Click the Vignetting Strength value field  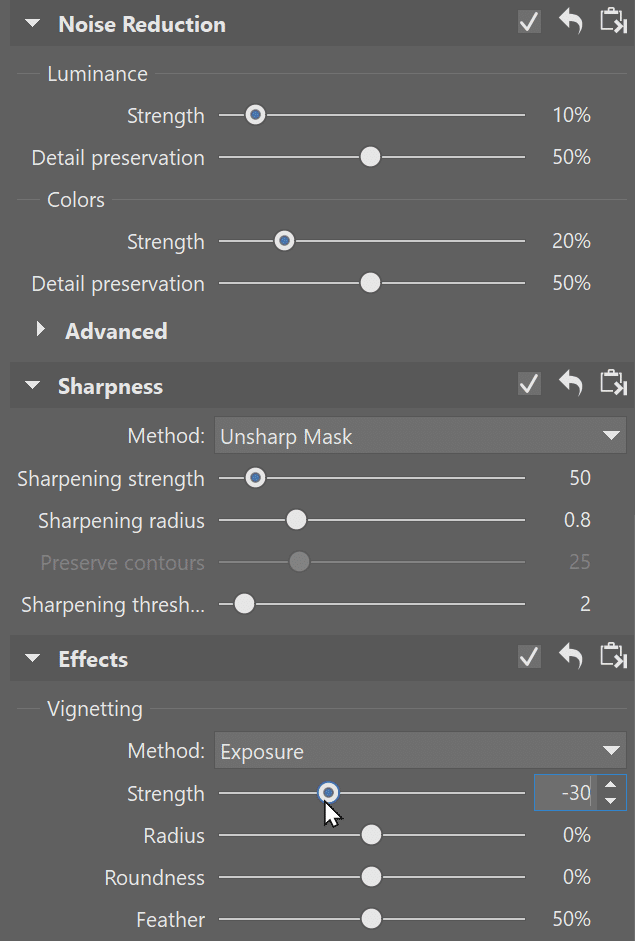pyautogui.click(x=564, y=793)
